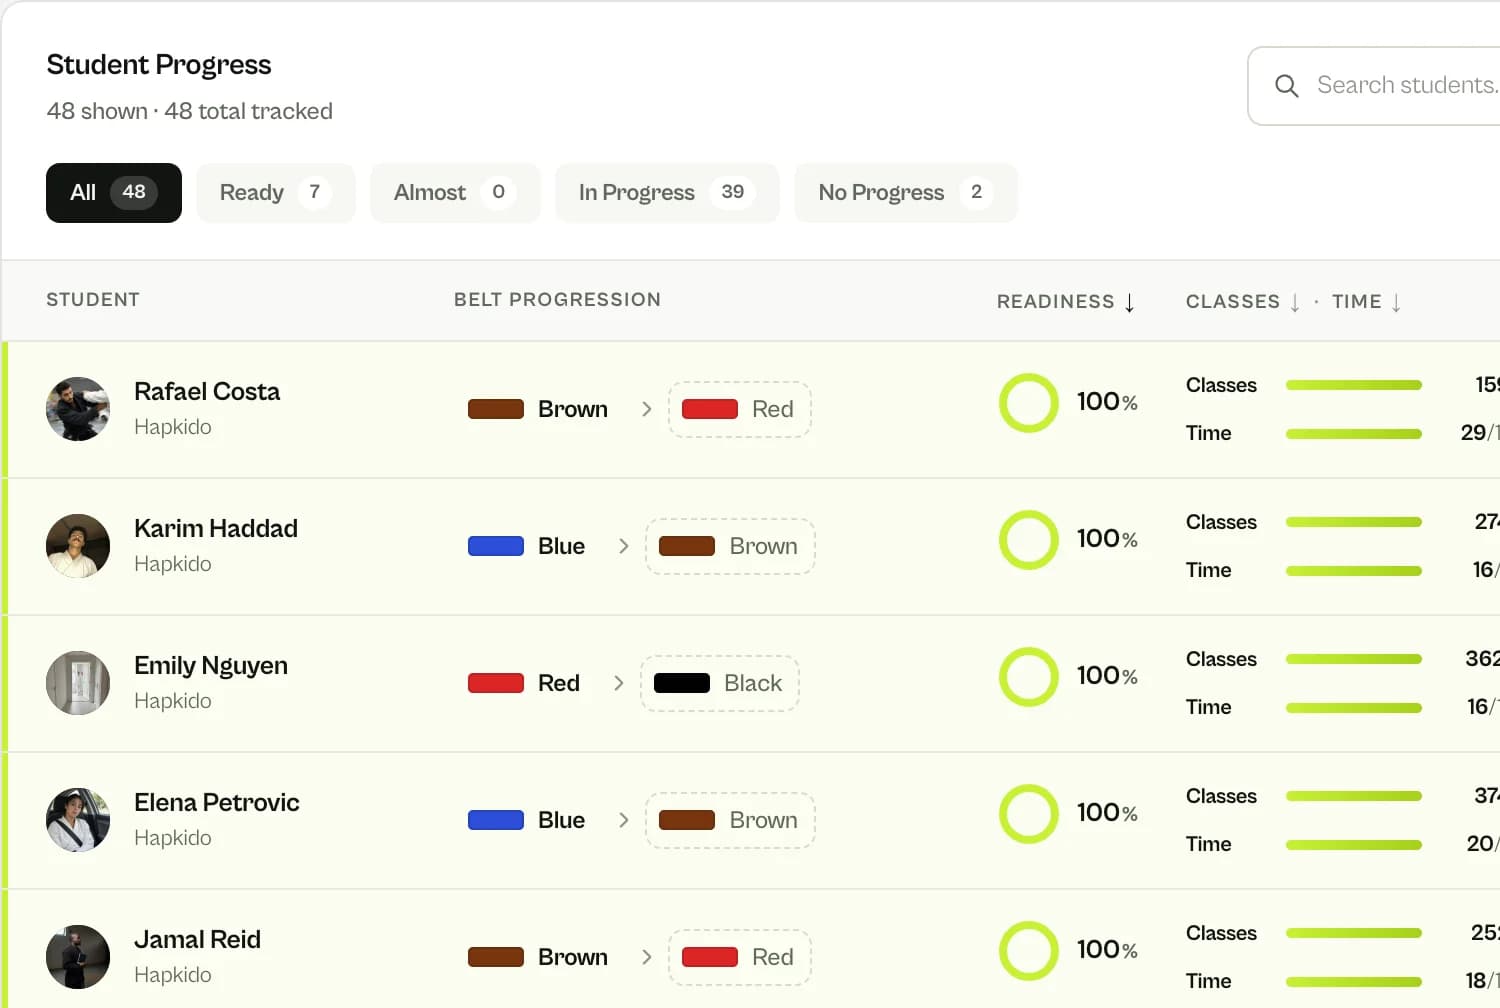The width and height of the screenshot is (1500, 1008).
Task: Click Rafael Costa's belt progression chevron
Action: point(646,409)
